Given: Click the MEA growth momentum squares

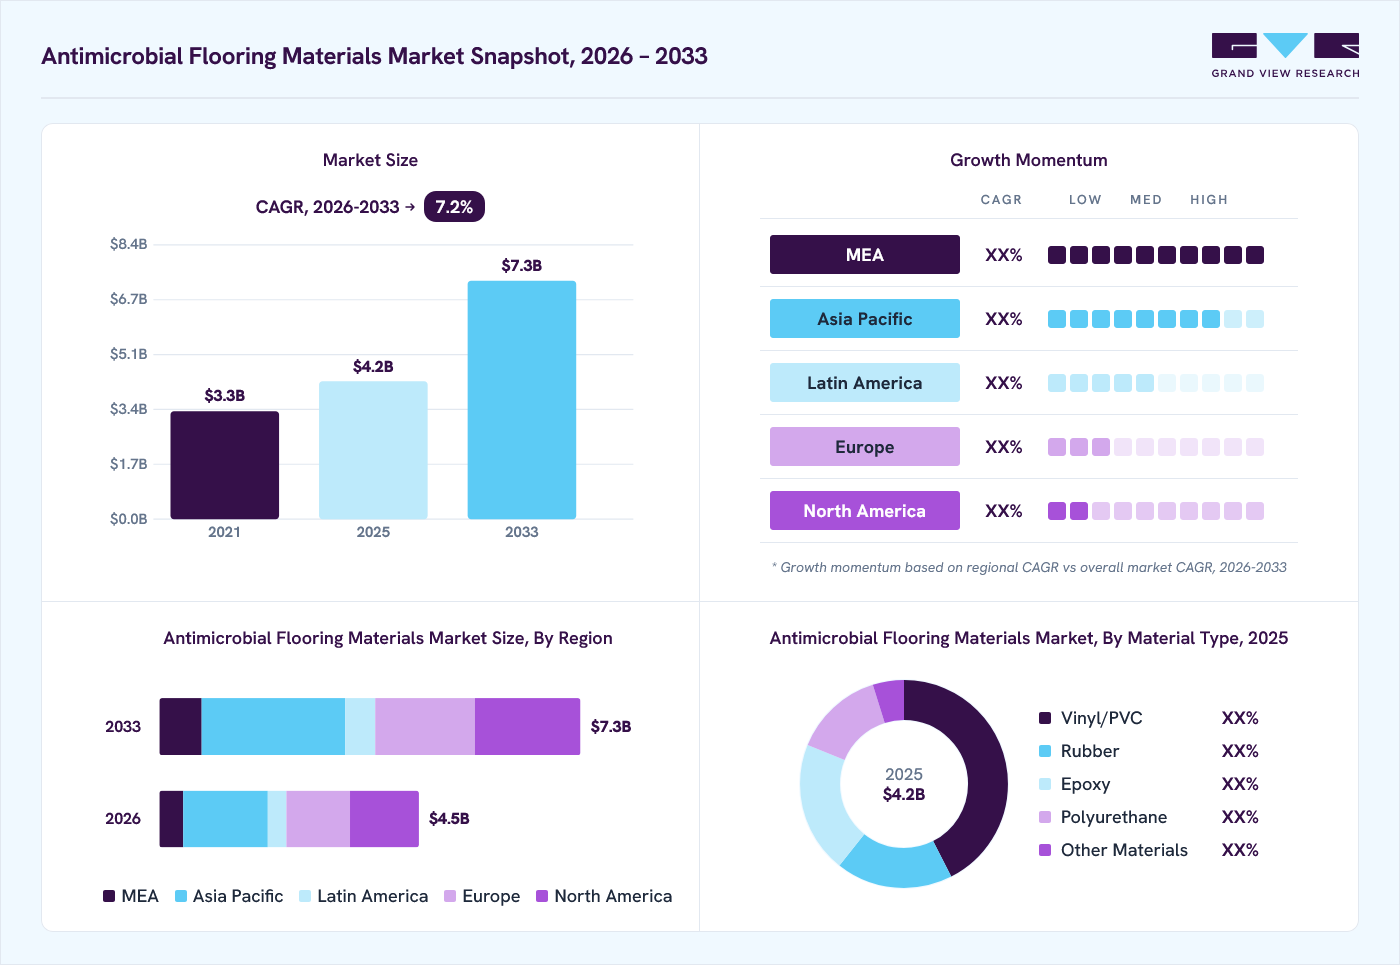Looking at the screenshot, I should pos(1156,255).
